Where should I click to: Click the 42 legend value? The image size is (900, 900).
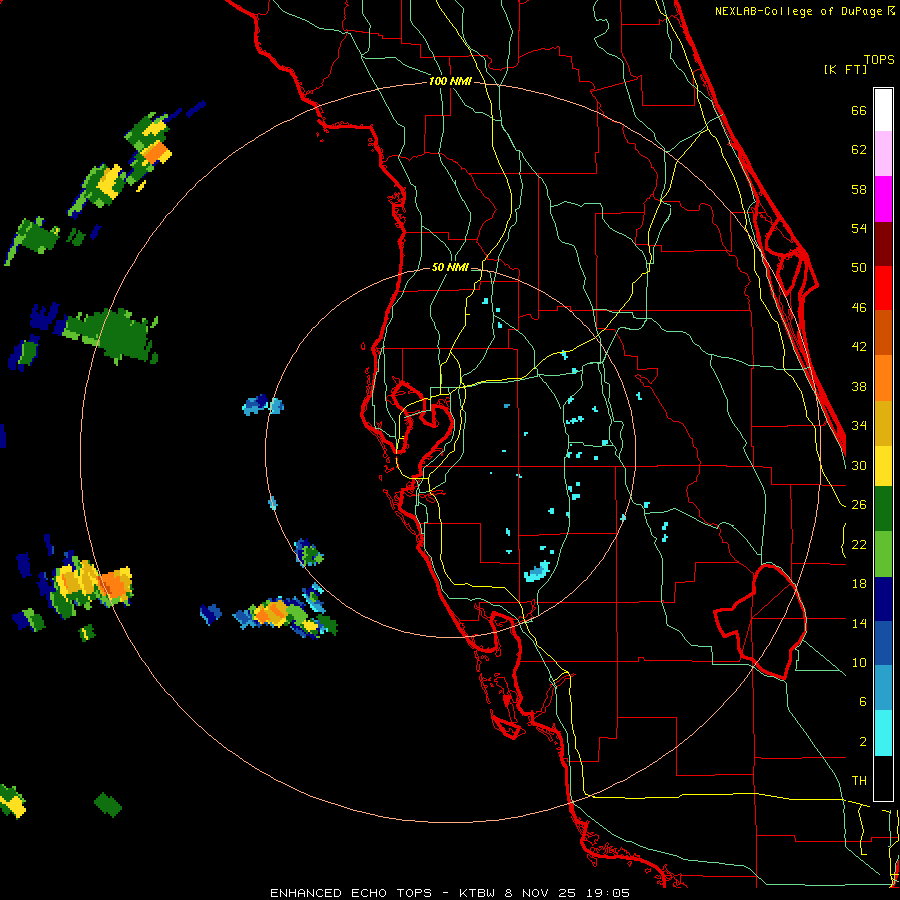click(x=859, y=347)
